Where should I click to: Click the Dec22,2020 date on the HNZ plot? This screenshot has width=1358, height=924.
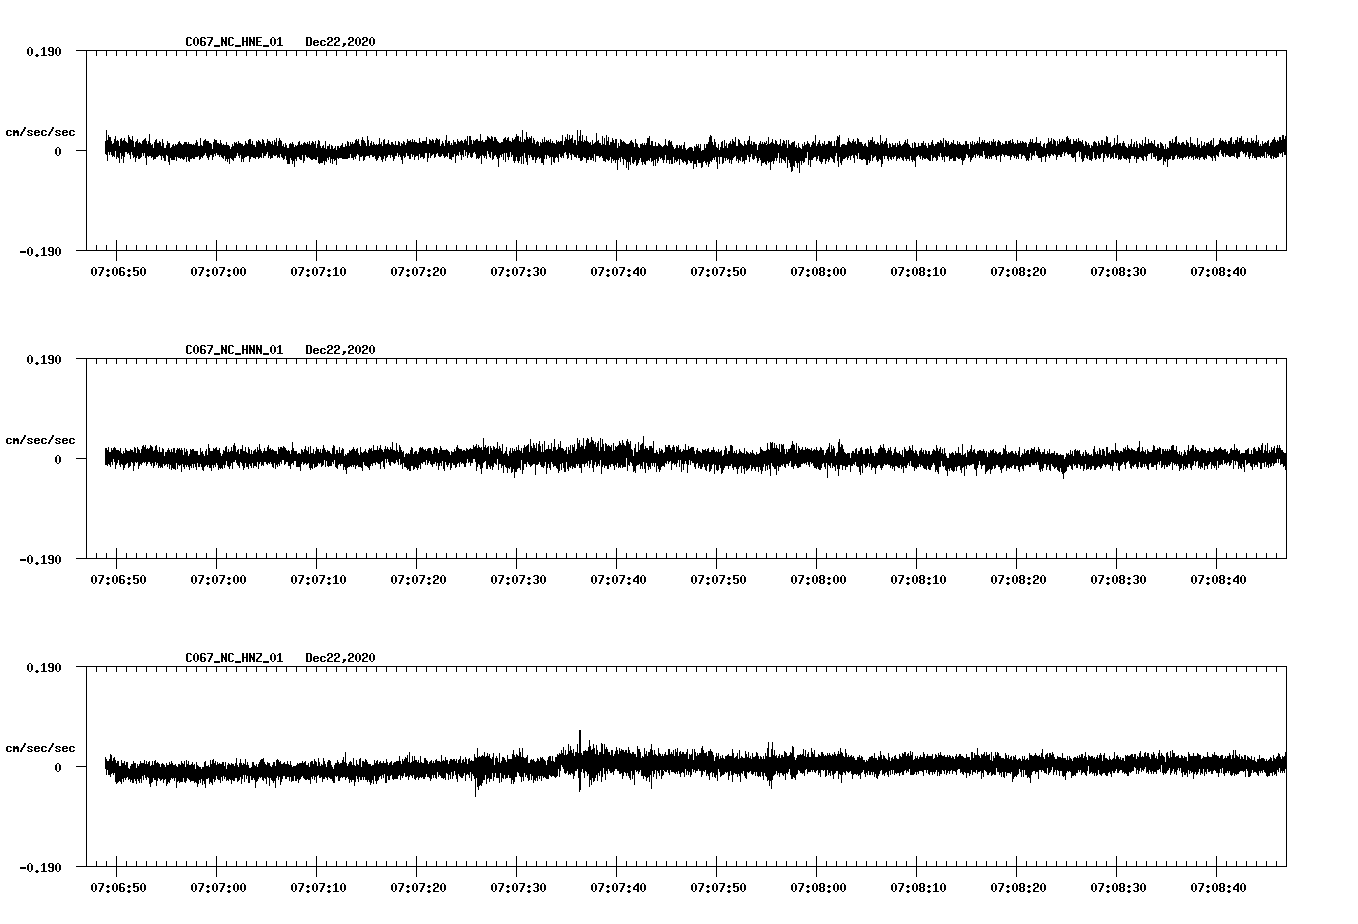click(339, 658)
